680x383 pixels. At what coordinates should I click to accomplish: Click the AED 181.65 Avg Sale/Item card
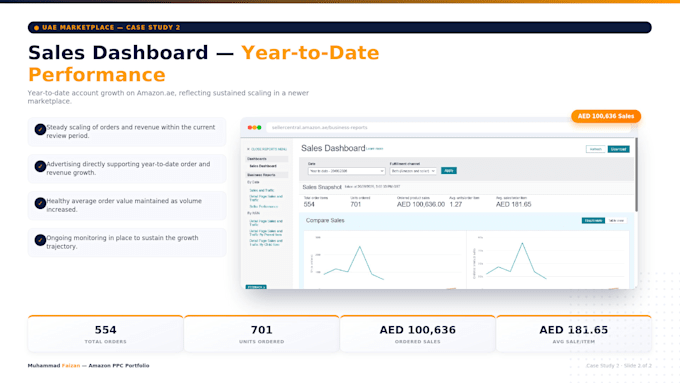point(574,334)
